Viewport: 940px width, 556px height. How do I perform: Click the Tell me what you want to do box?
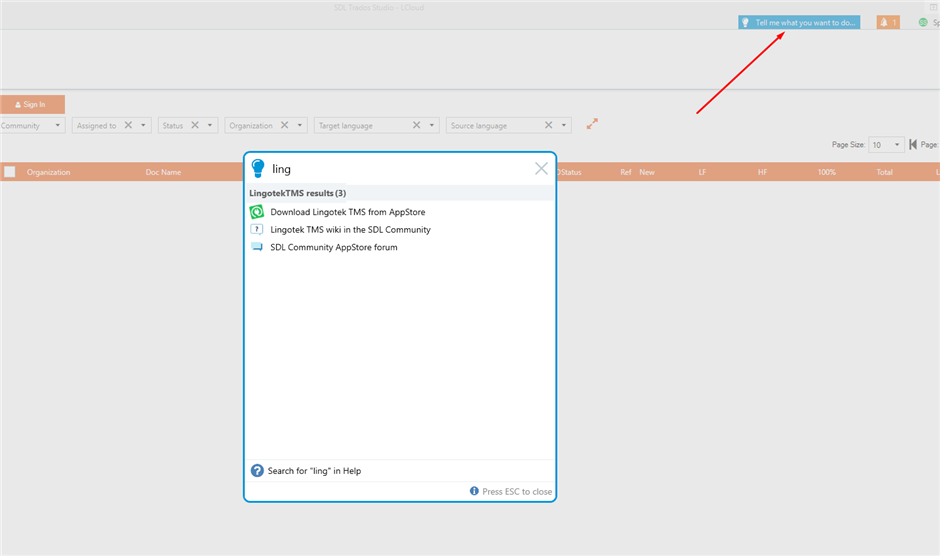point(799,22)
